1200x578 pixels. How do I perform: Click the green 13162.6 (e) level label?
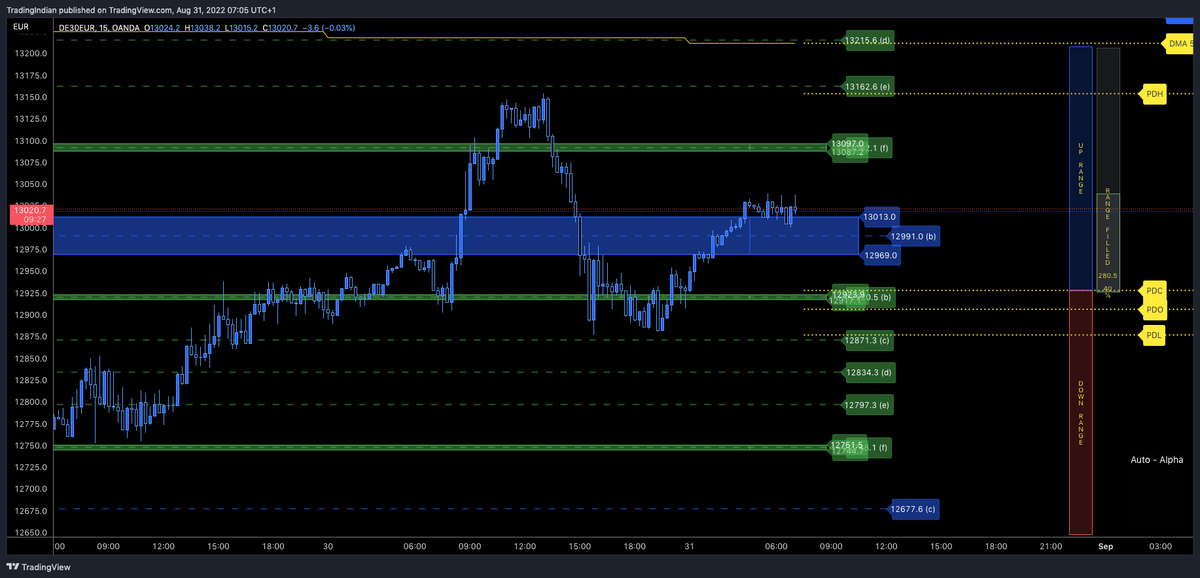[x=869, y=87]
